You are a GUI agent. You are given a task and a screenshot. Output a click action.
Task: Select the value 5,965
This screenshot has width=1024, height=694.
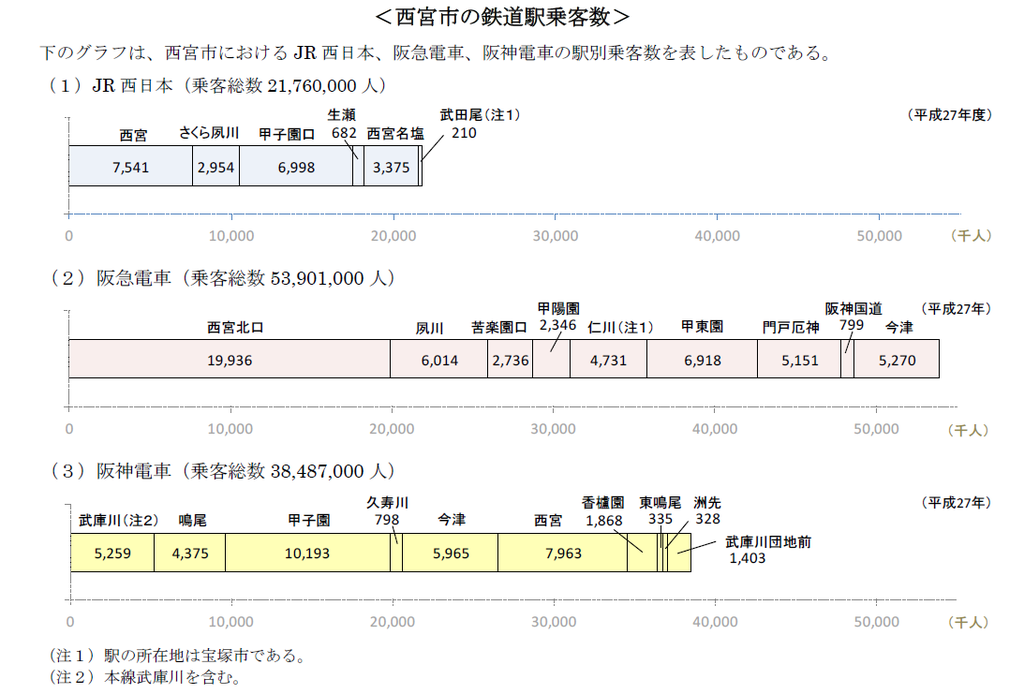pyautogui.click(x=451, y=554)
